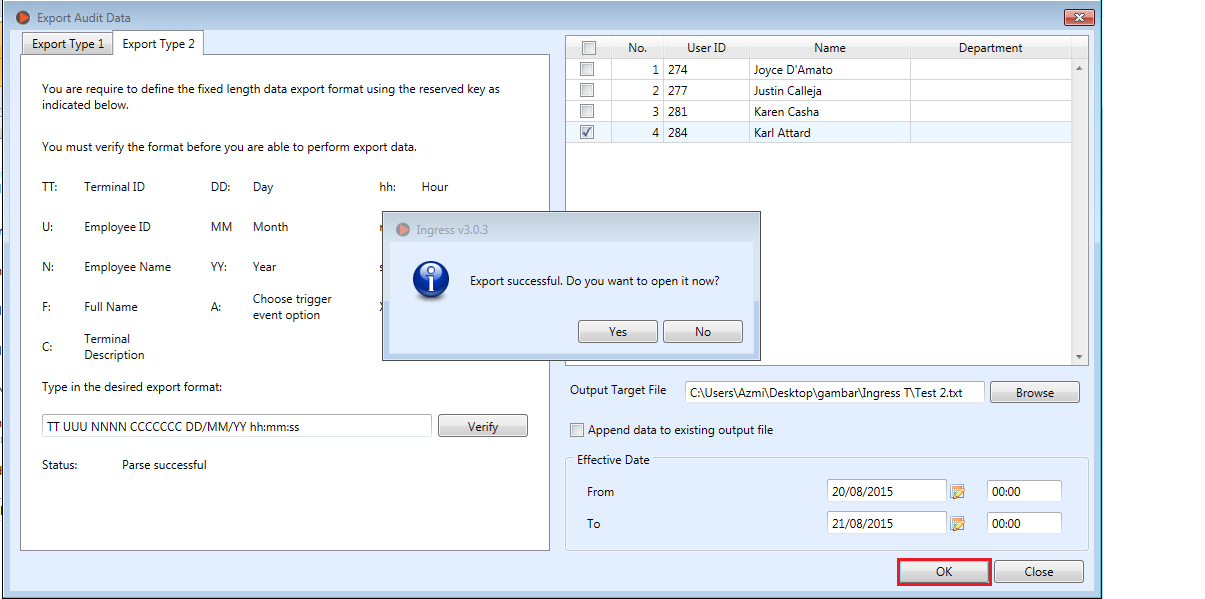Click the user list scrollbar down arrow
The height and width of the screenshot is (599, 1205).
click(1079, 357)
